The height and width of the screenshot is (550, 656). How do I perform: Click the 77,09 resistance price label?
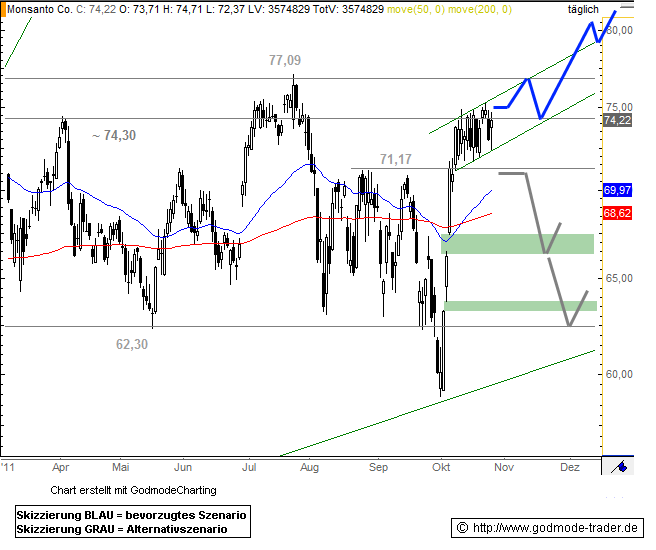click(x=285, y=60)
